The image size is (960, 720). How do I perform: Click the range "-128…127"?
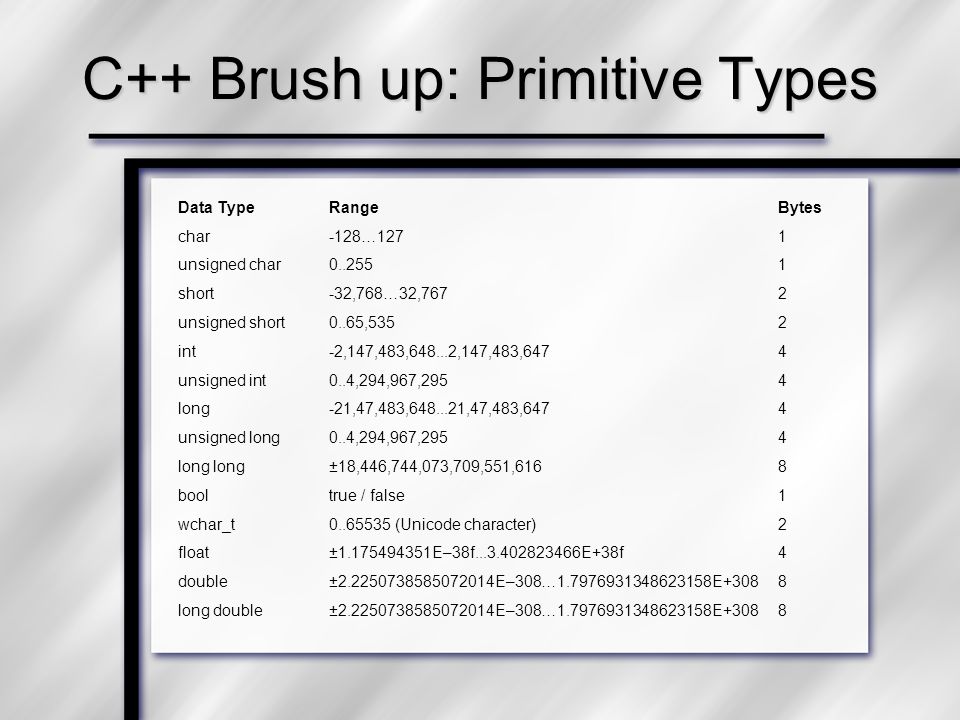coord(366,236)
